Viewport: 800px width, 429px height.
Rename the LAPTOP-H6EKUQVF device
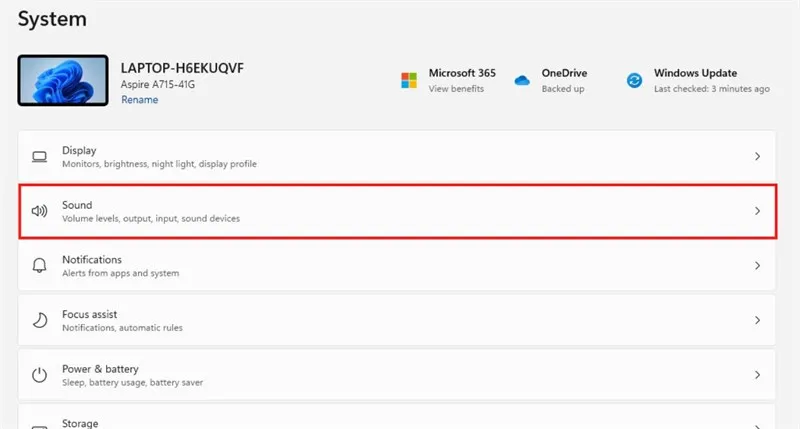coord(139,100)
